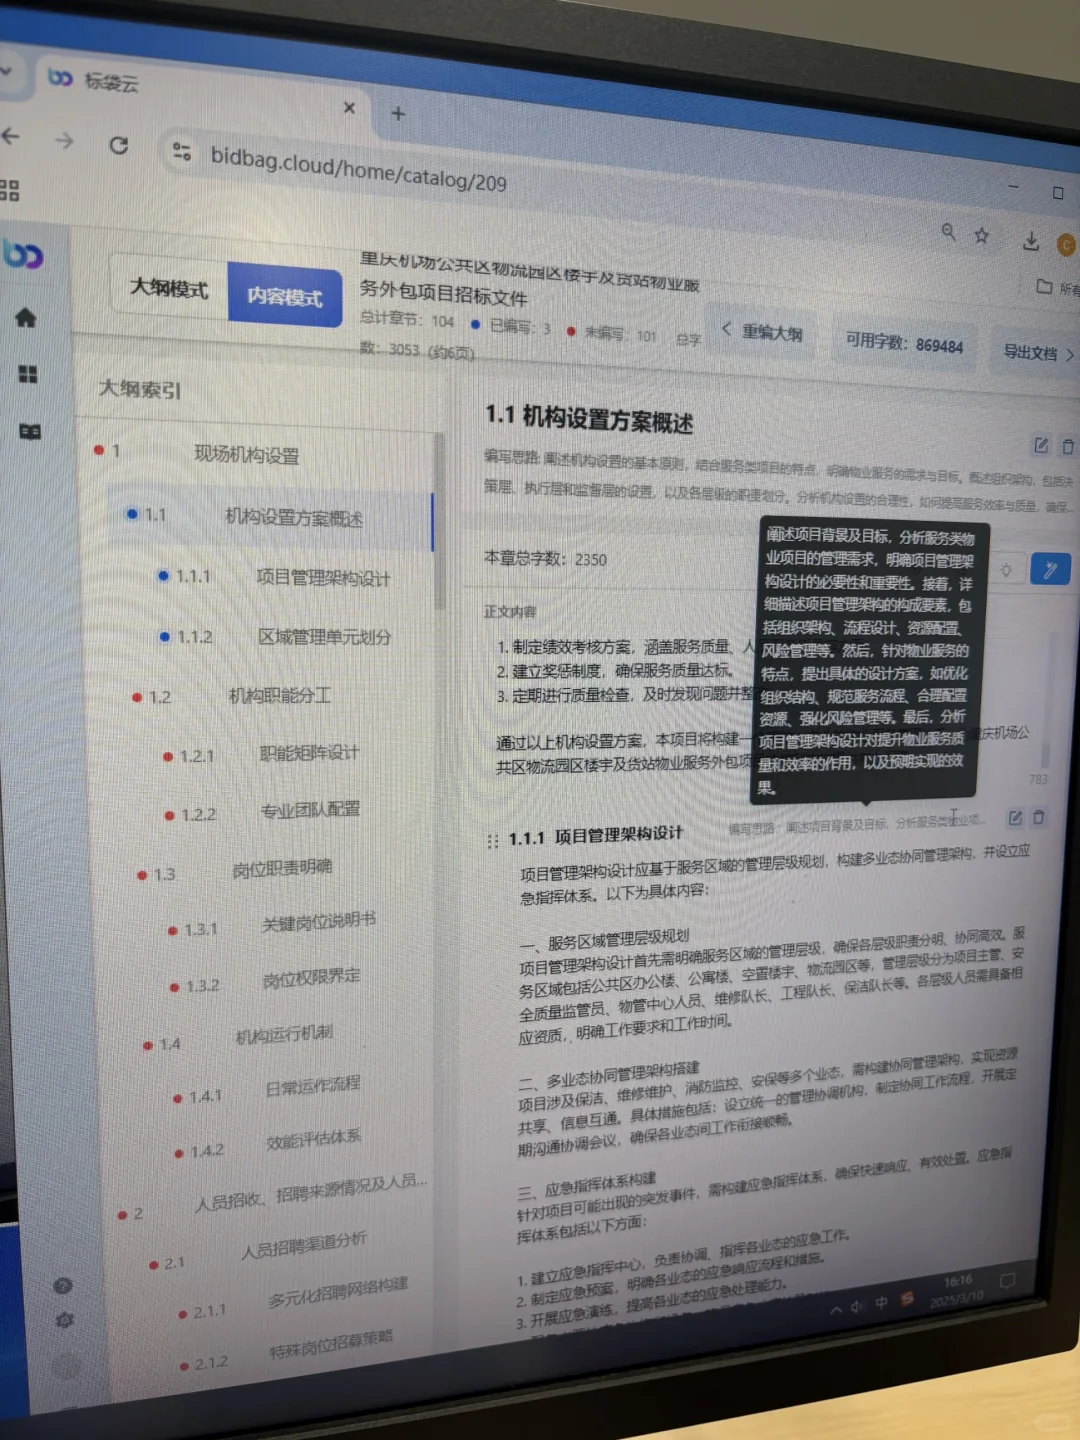The height and width of the screenshot is (1440, 1080).
Task: Switch to 大纲模式 mode
Action: coord(169,291)
